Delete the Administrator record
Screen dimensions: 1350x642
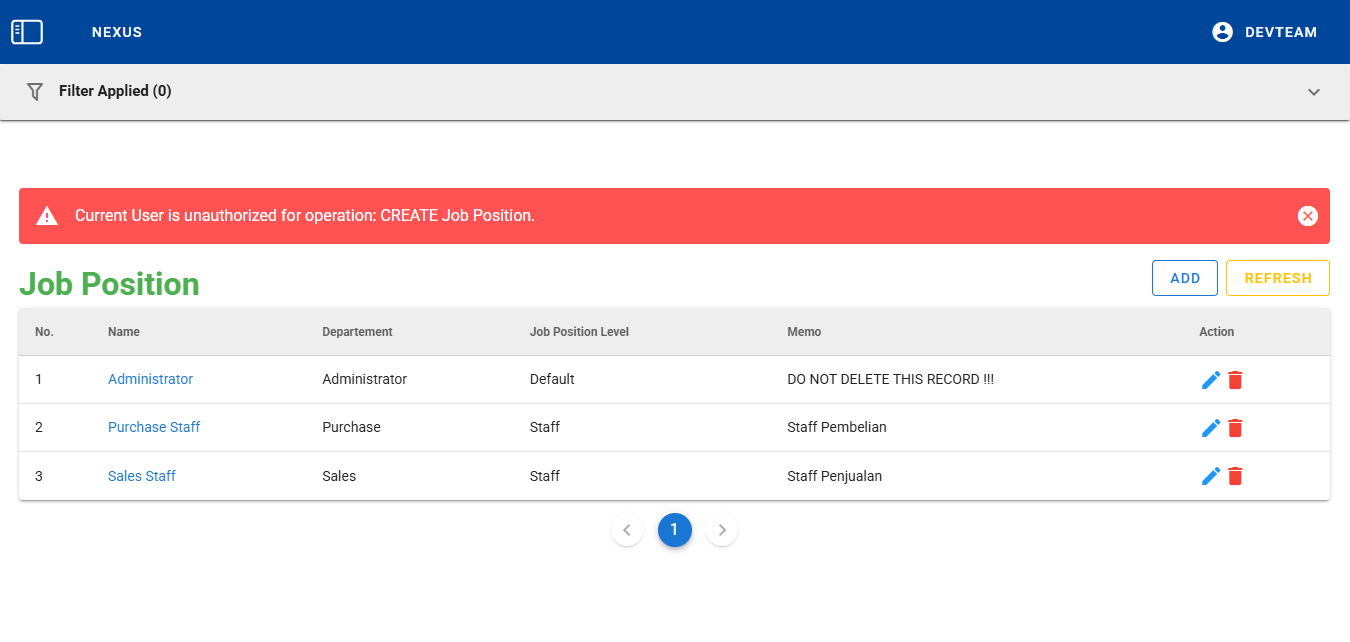[1235, 380]
